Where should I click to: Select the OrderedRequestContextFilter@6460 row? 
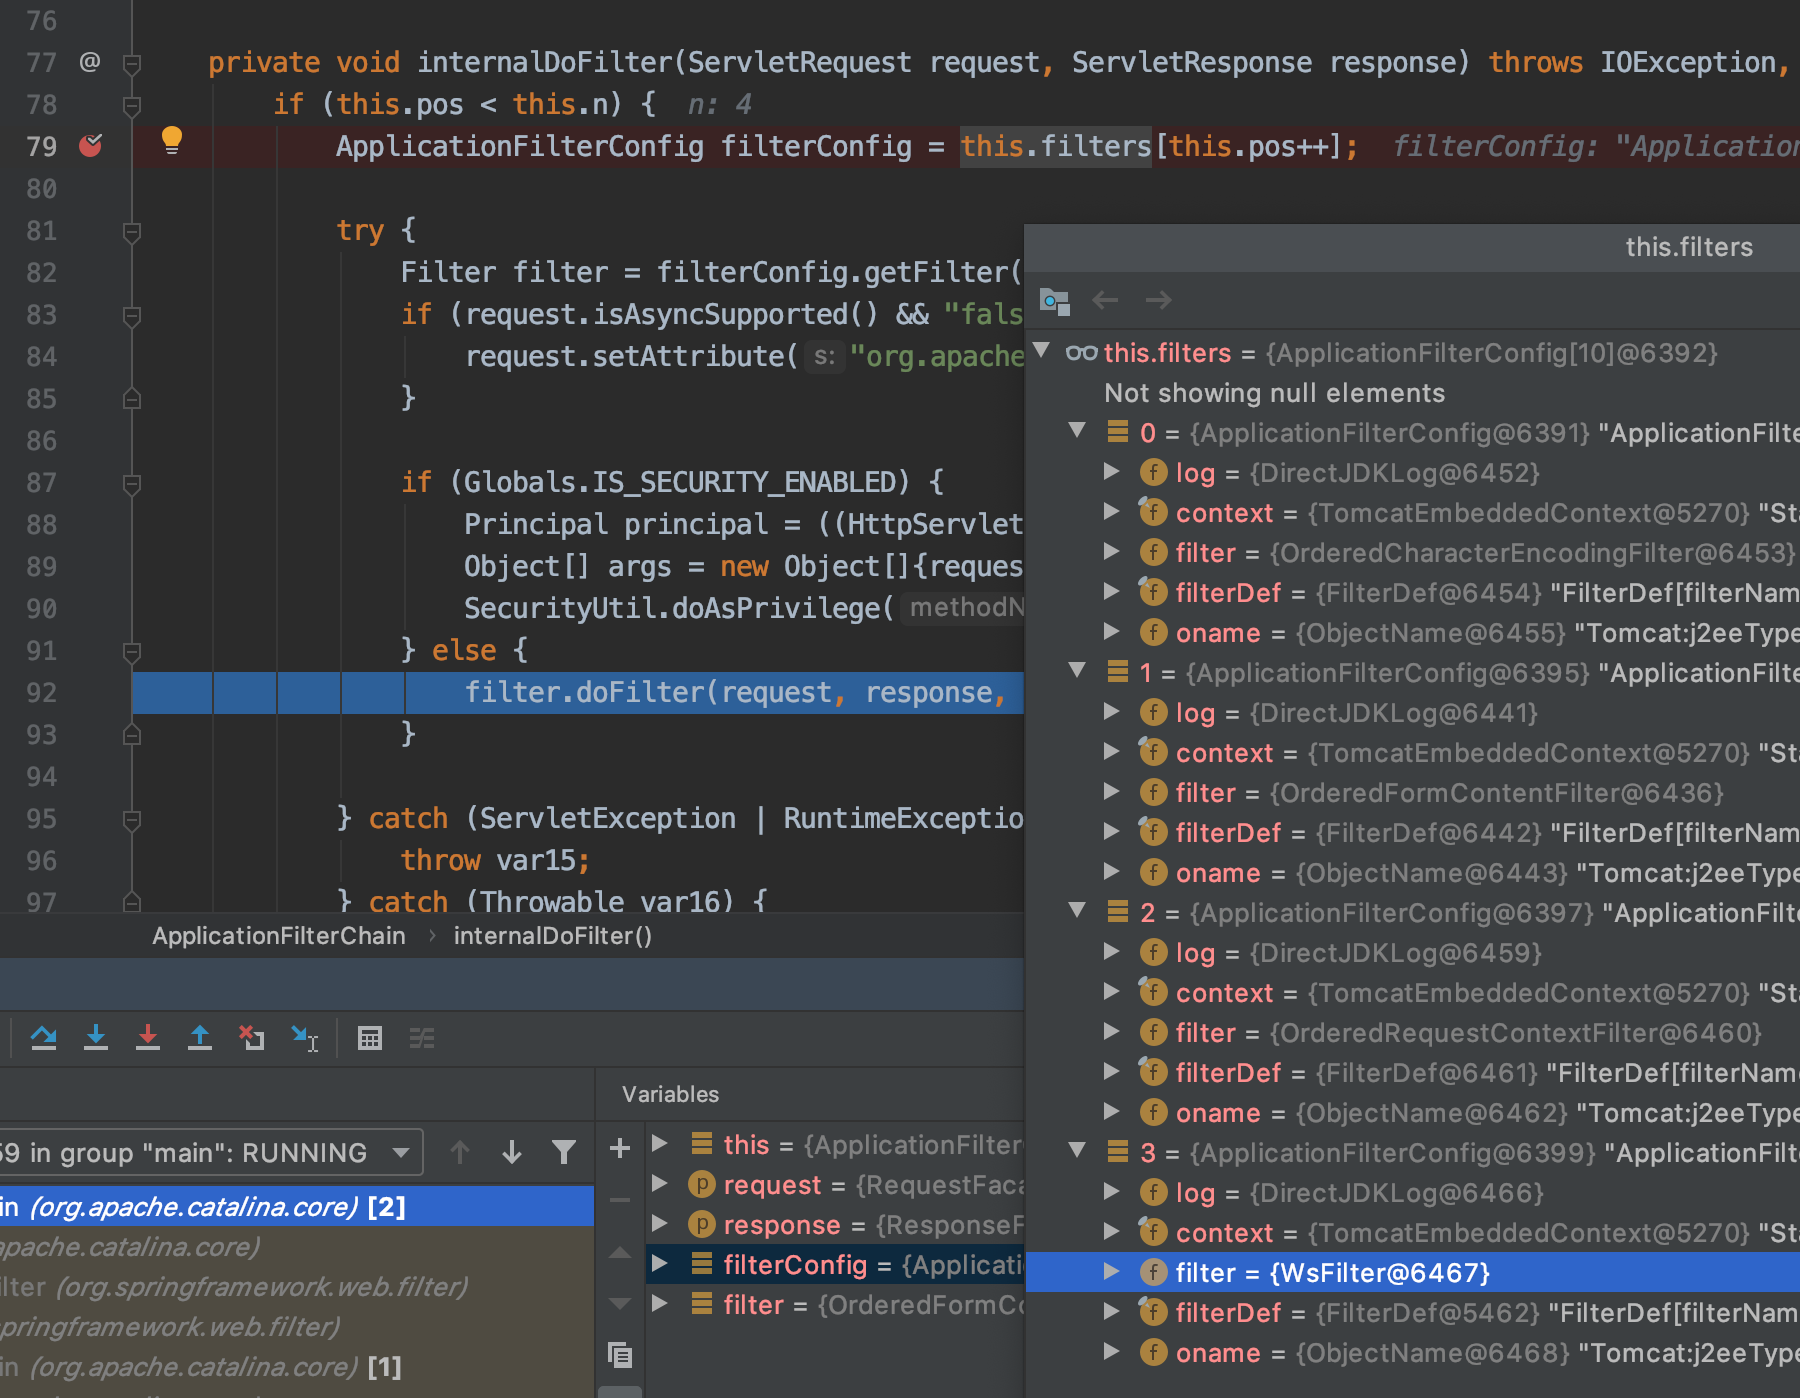[x=1413, y=1033]
